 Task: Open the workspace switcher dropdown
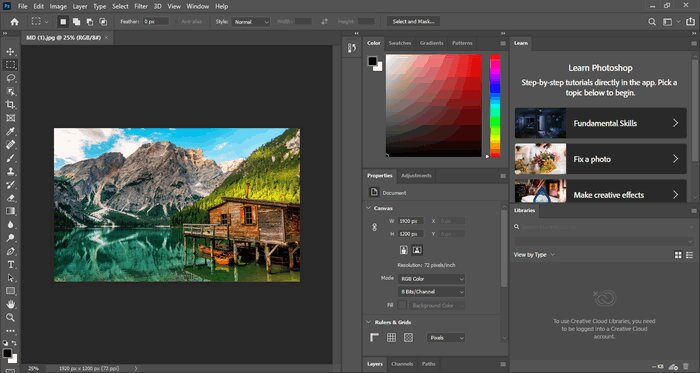(x=671, y=21)
